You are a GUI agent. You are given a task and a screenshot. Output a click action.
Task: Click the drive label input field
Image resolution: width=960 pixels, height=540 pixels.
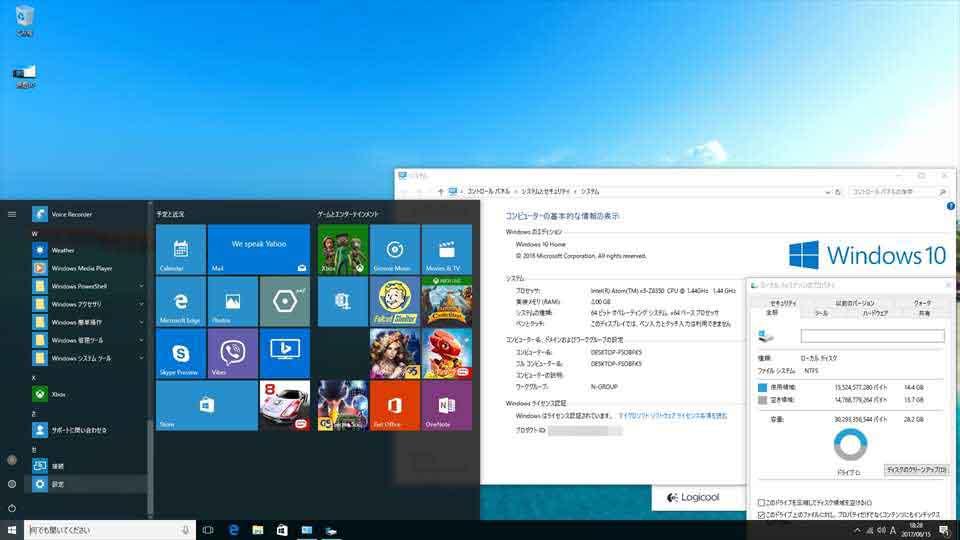[872, 336]
